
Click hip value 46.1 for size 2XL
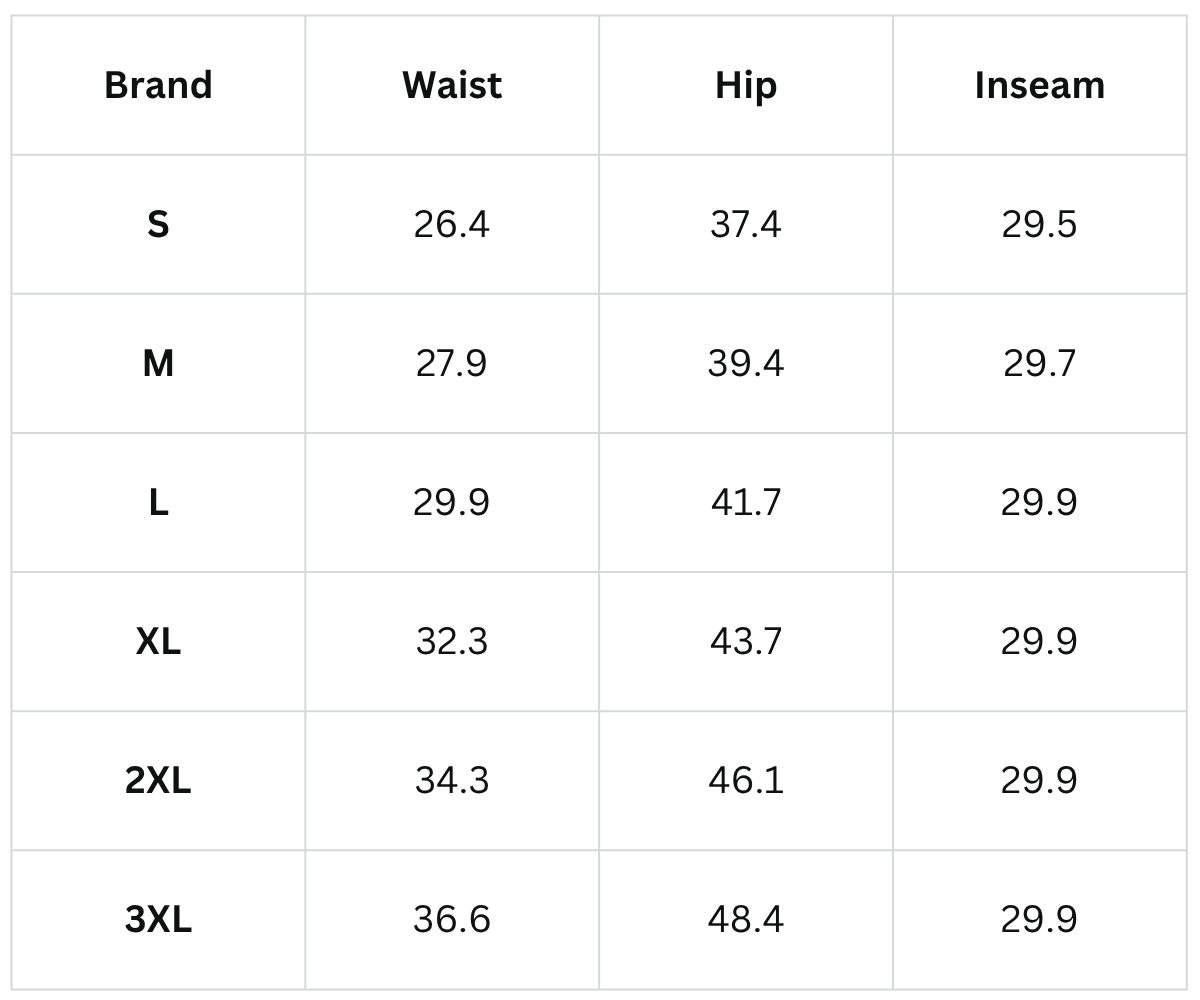pos(746,780)
